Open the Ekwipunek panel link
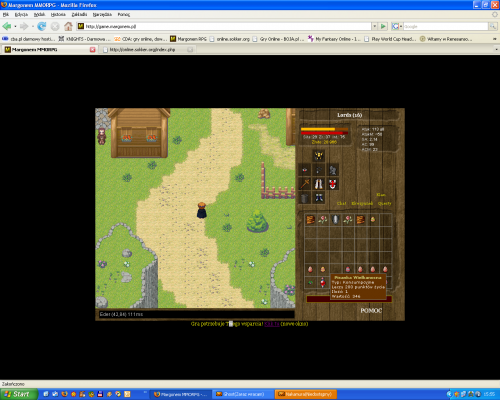 pyautogui.click(x=362, y=203)
